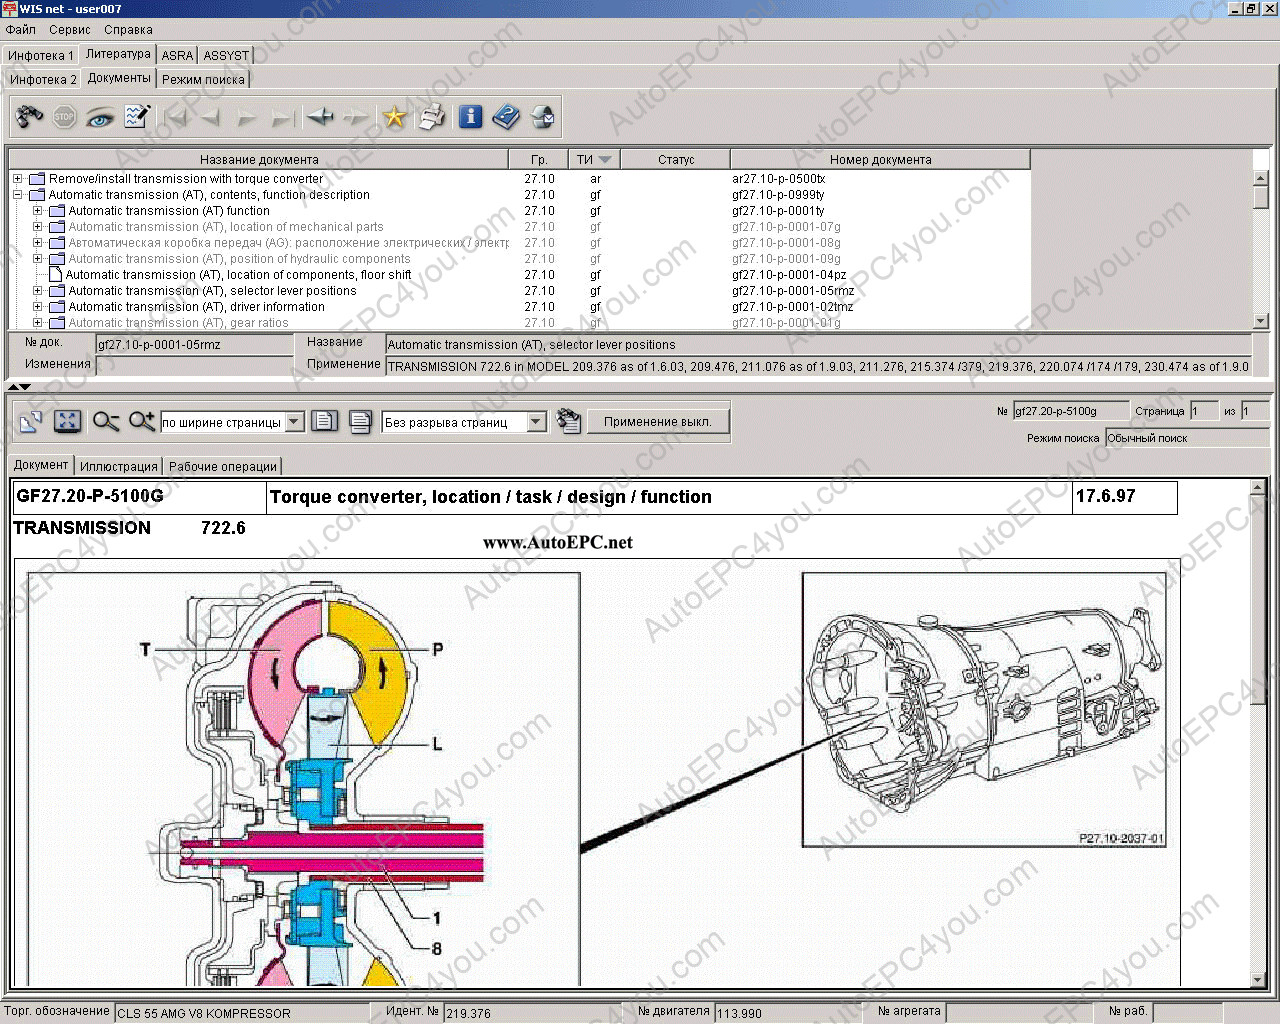This screenshot has width=1280, height=1024.
Task: Click the zoom in magnifier
Action: pos(142,422)
